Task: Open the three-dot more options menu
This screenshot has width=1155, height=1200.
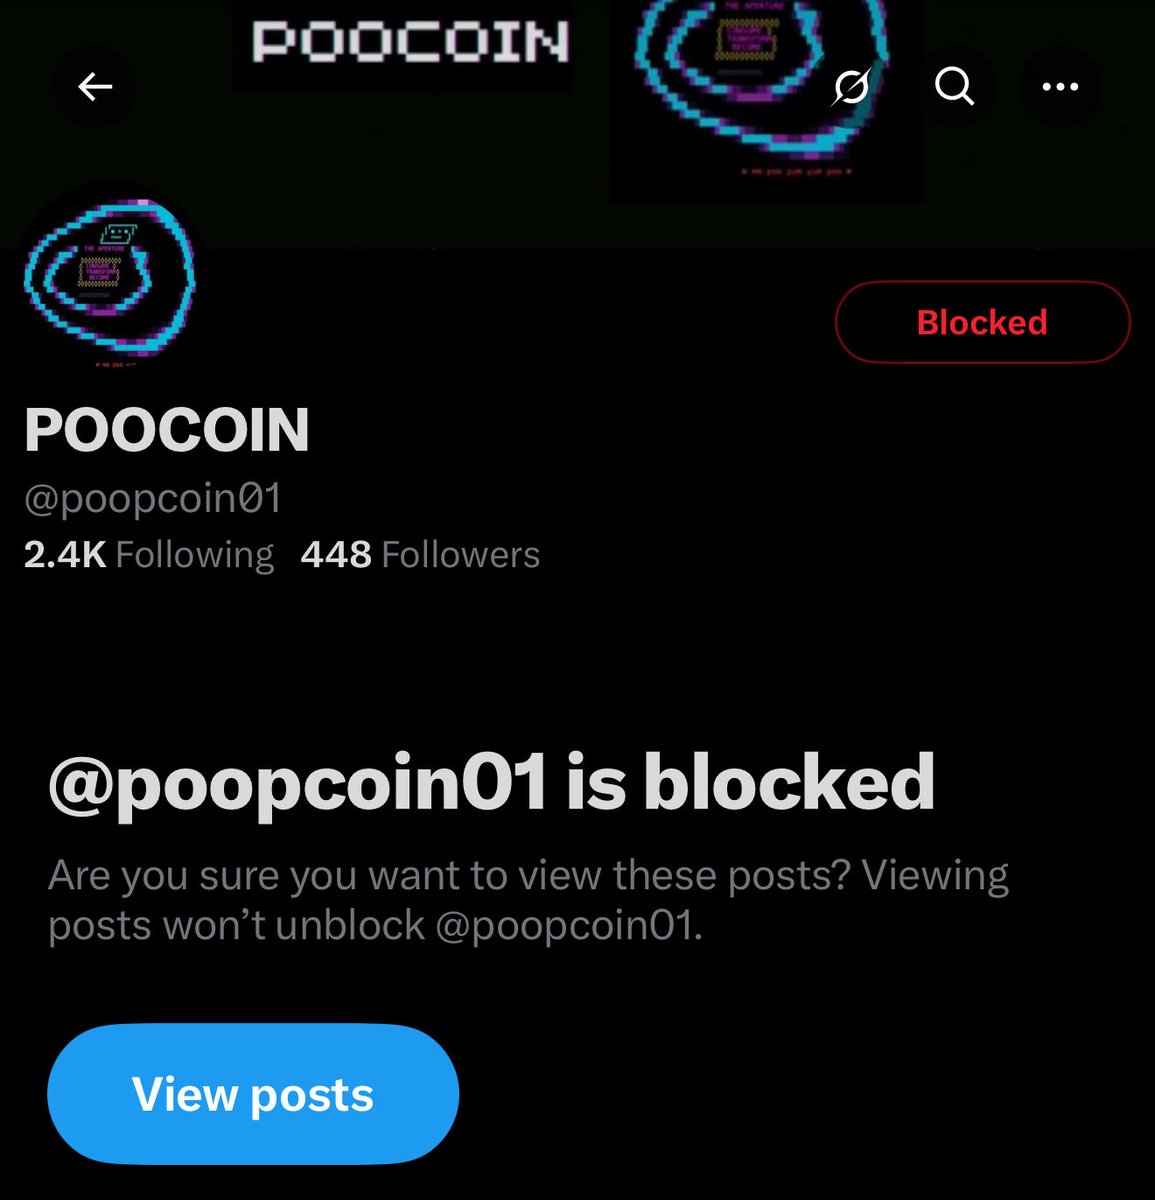Action: click(1060, 88)
